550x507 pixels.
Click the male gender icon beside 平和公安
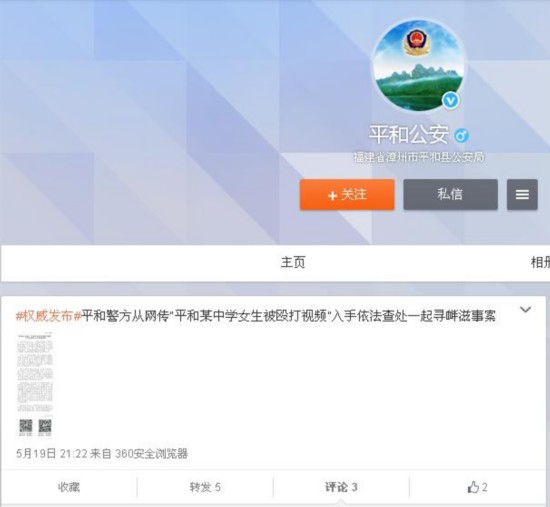pos(462,135)
